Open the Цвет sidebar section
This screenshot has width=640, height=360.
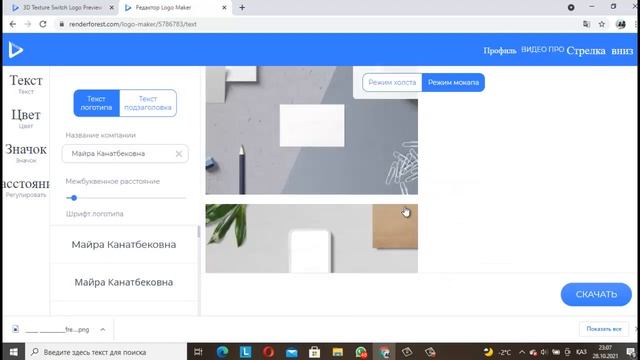[26, 118]
